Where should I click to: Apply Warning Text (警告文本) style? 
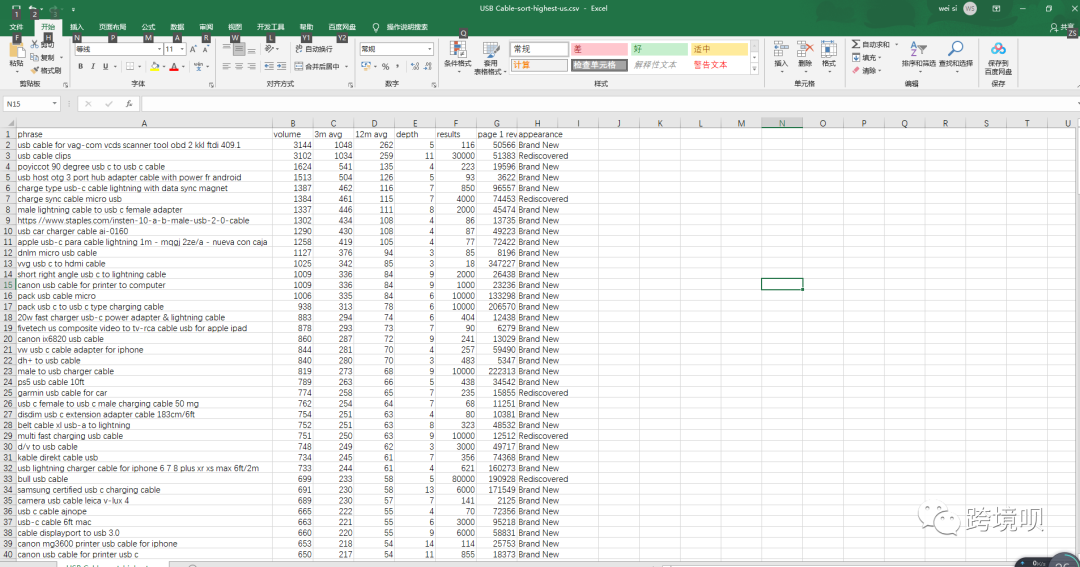point(718,65)
